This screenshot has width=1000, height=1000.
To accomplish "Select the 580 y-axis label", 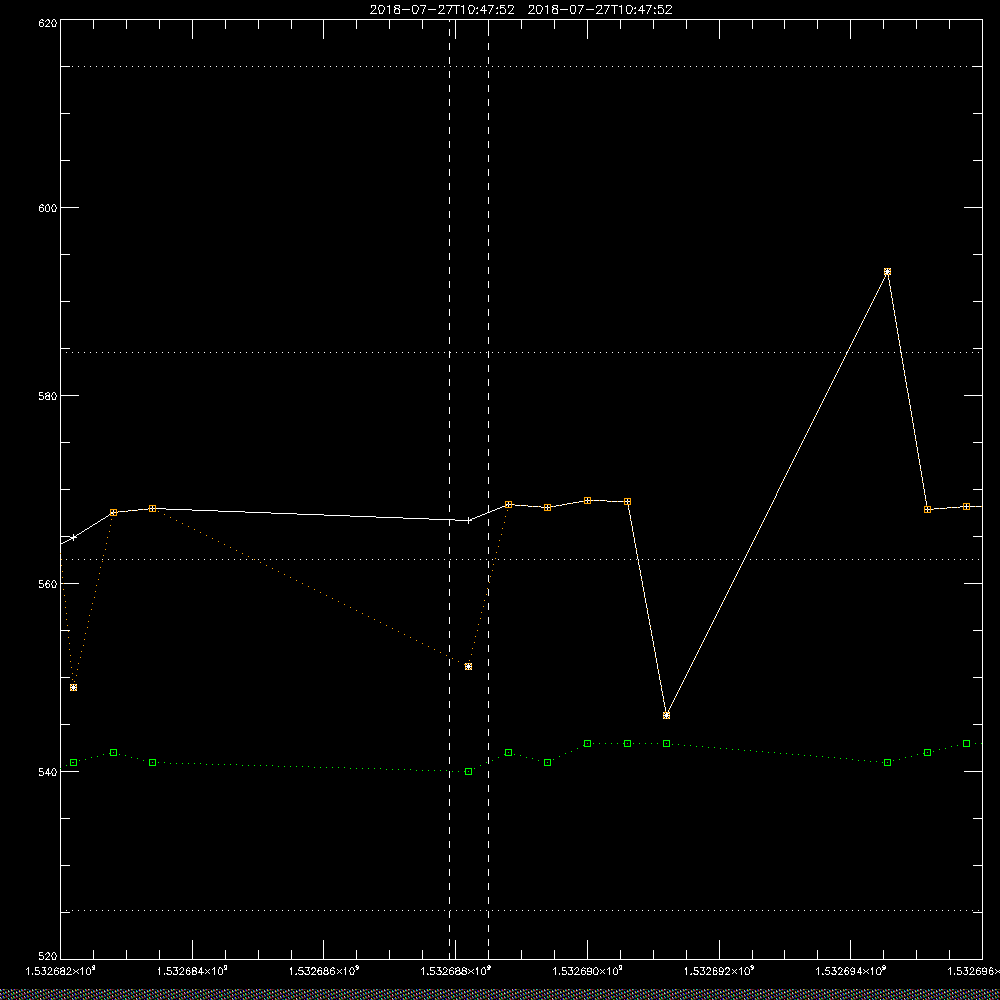I will coord(48,396).
